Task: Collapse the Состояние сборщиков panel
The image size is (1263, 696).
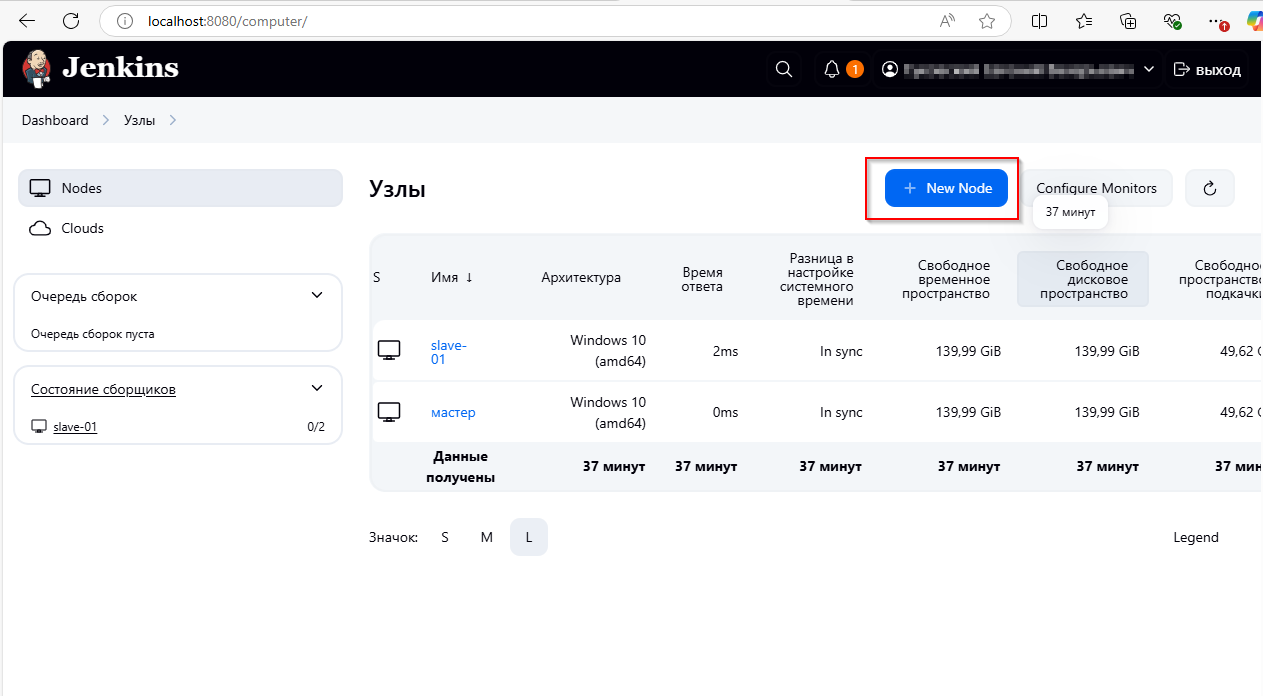Action: [x=317, y=389]
